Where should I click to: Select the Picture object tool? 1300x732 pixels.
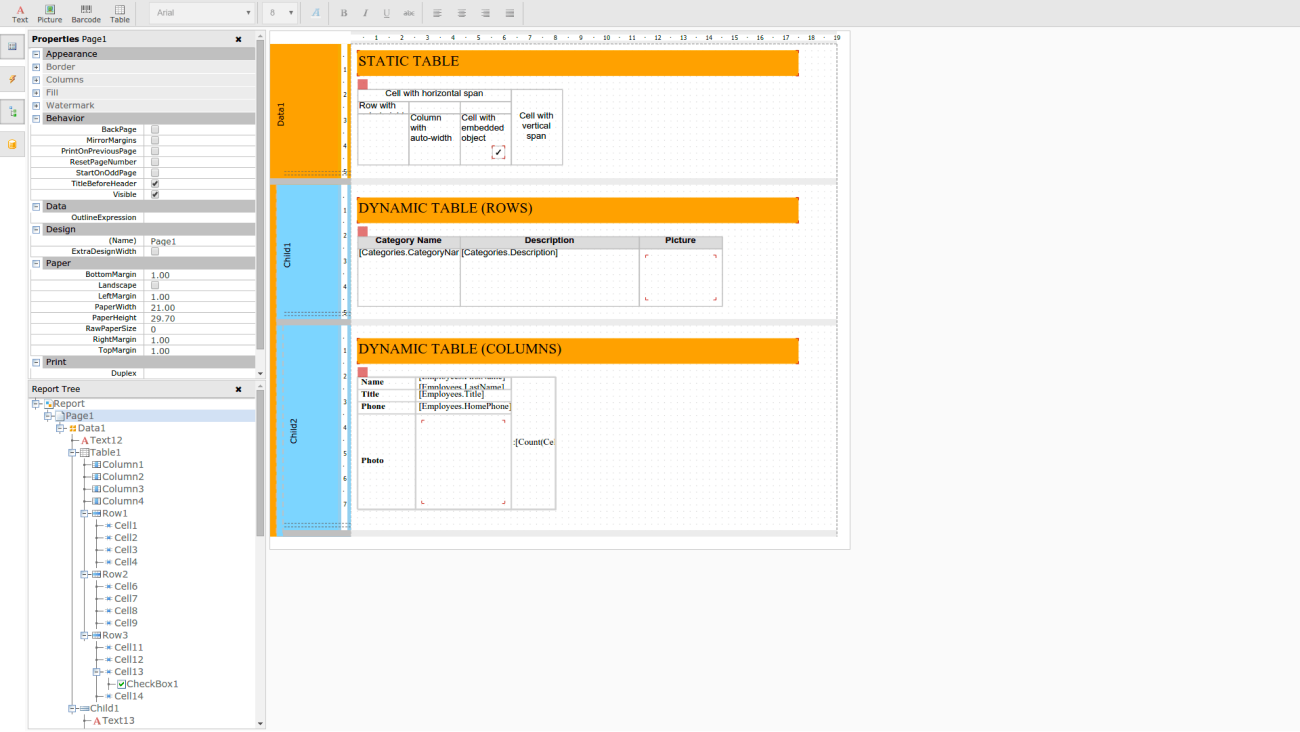[49, 13]
